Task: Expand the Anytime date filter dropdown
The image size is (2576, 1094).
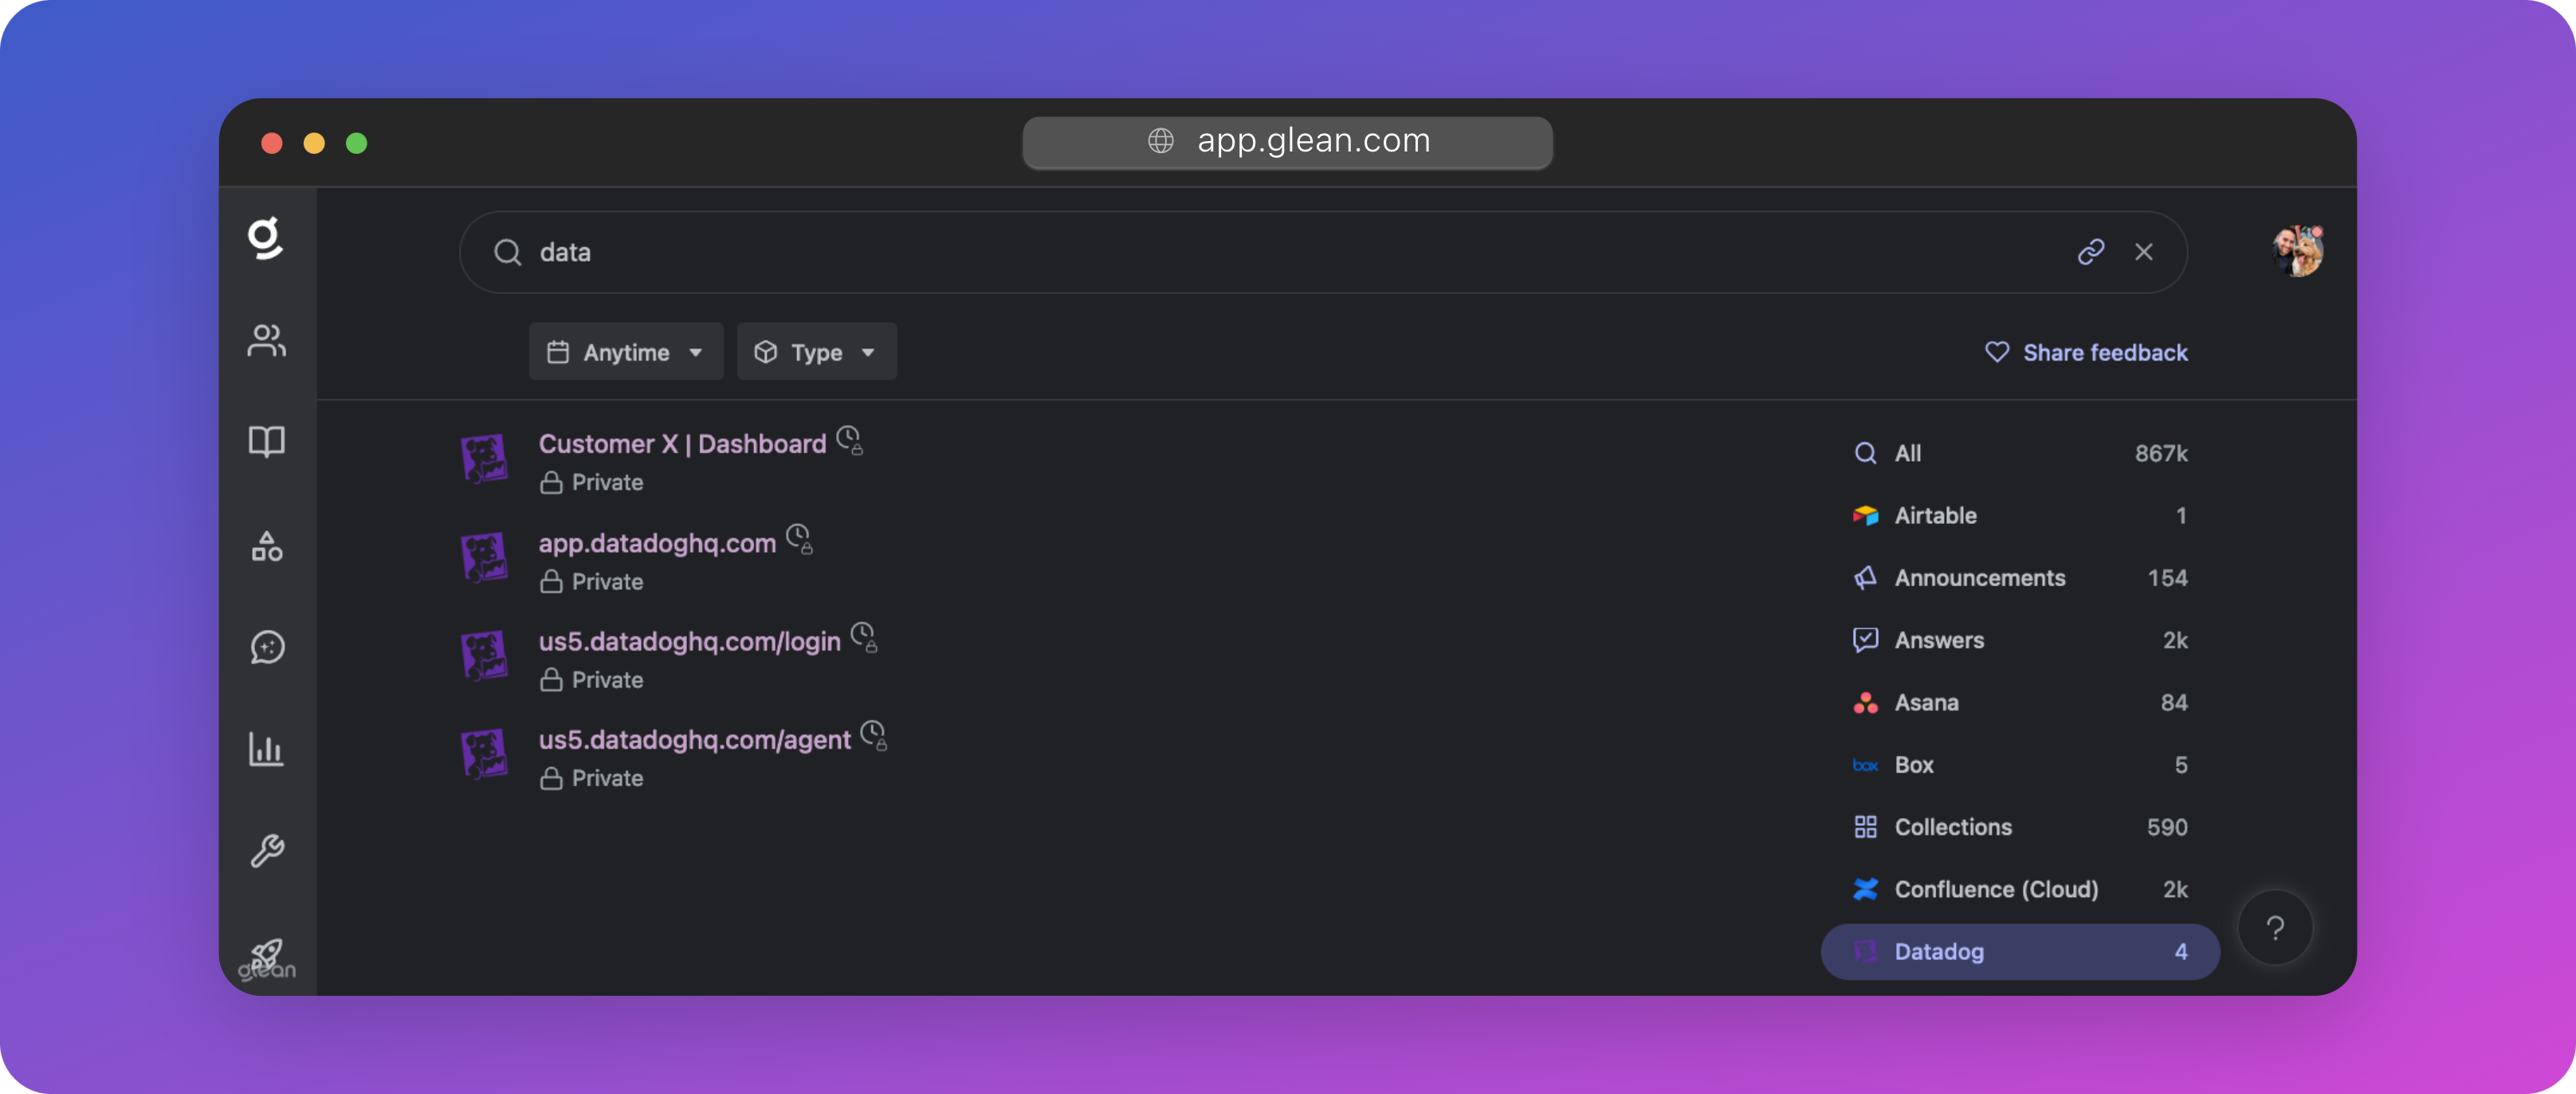Action: coord(625,352)
